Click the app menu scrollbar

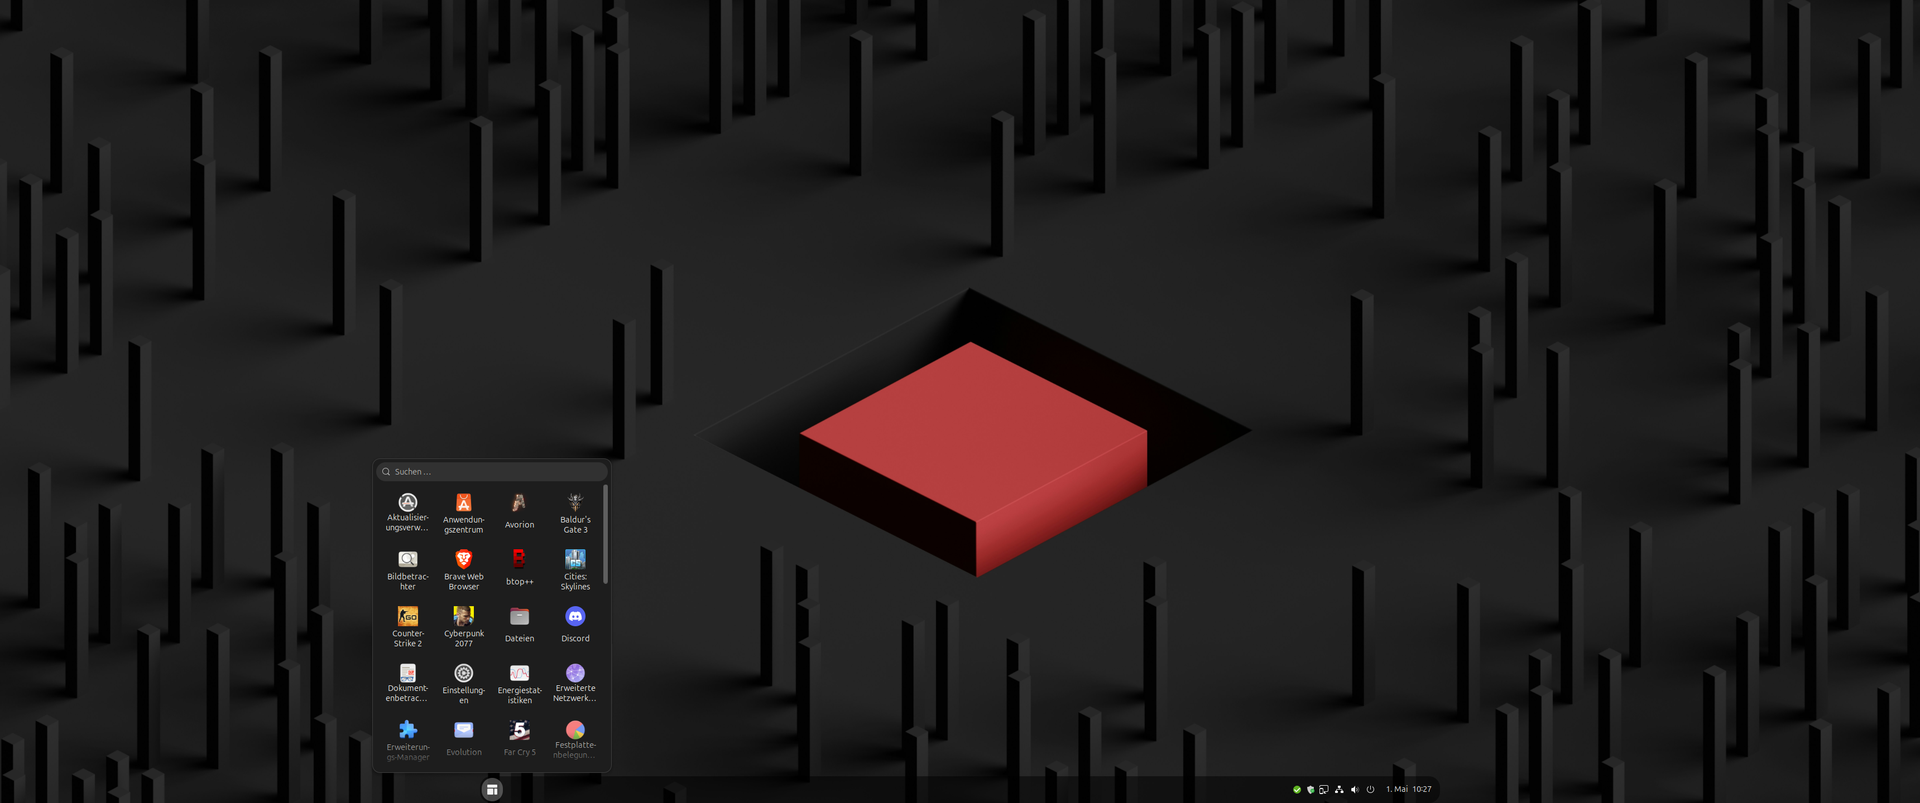pyautogui.click(x=606, y=535)
